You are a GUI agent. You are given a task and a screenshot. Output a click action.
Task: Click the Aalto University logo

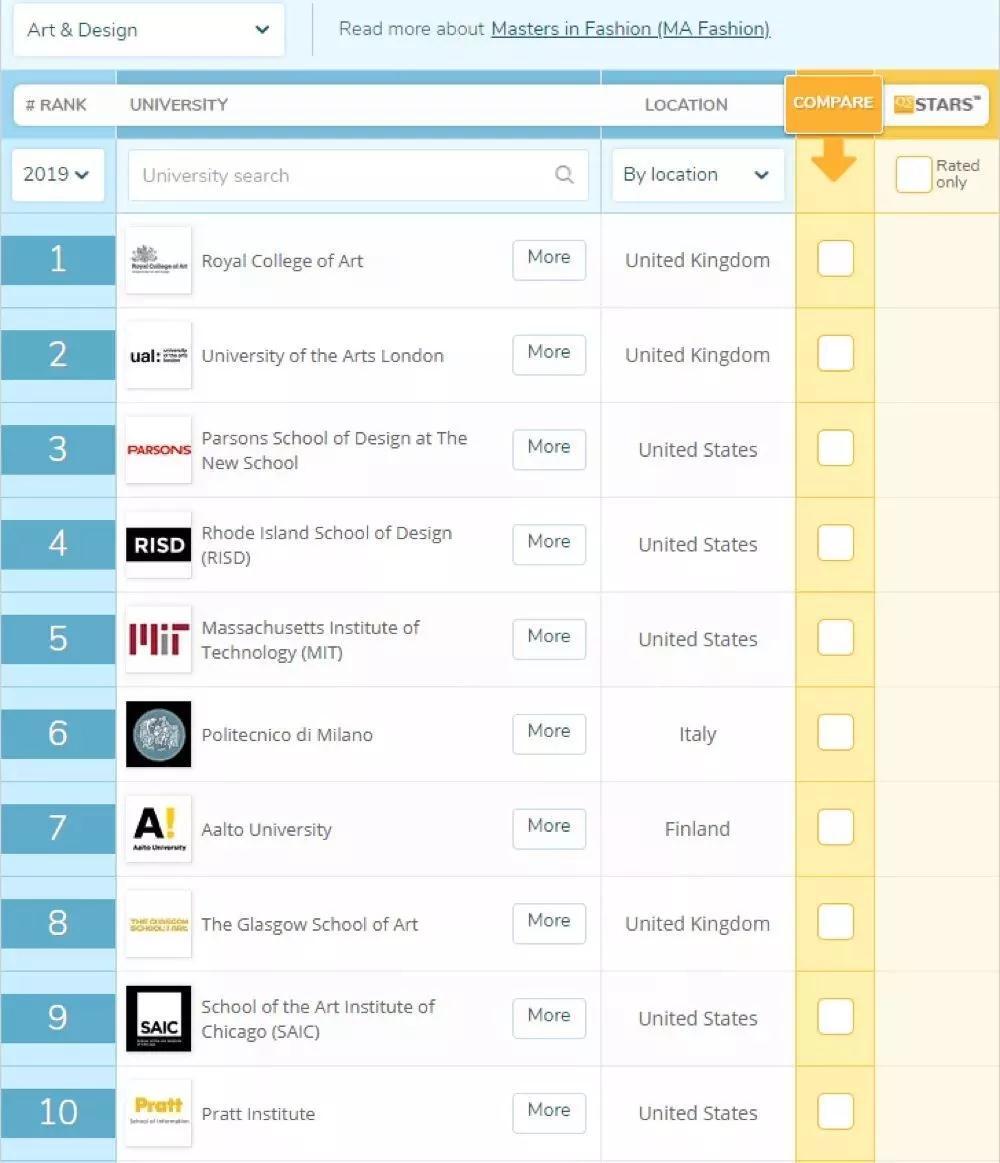pos(158,829)
